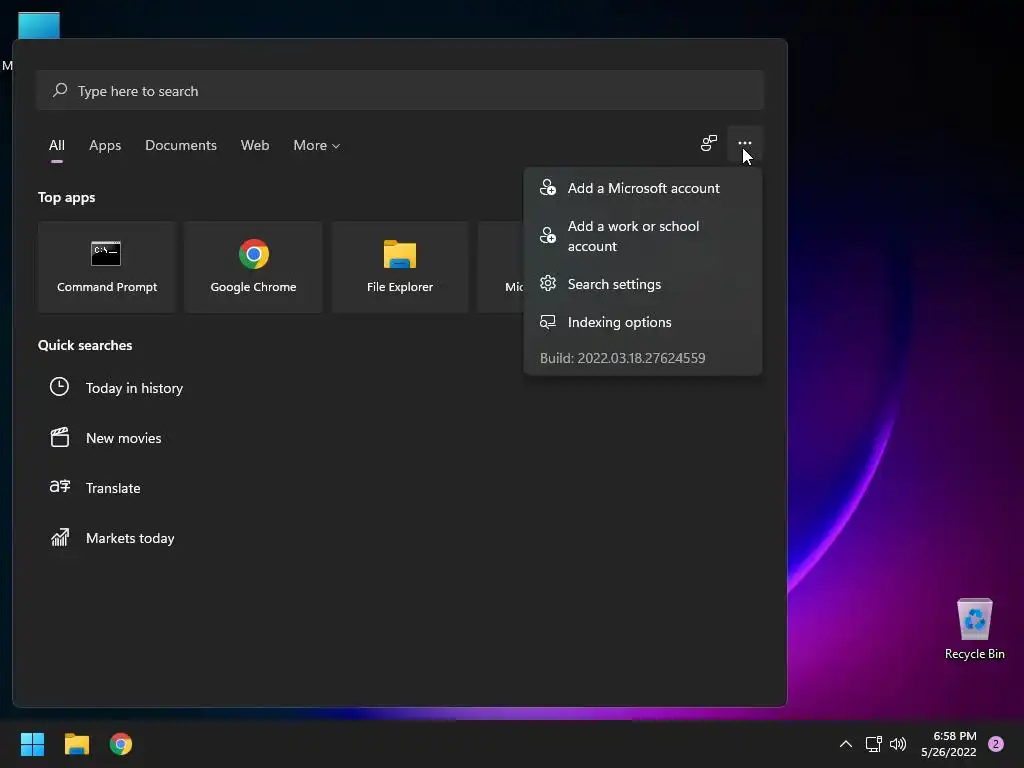Click the network icon in system tray
Viewport: 1024px width, 768px height.
[873, 744]
